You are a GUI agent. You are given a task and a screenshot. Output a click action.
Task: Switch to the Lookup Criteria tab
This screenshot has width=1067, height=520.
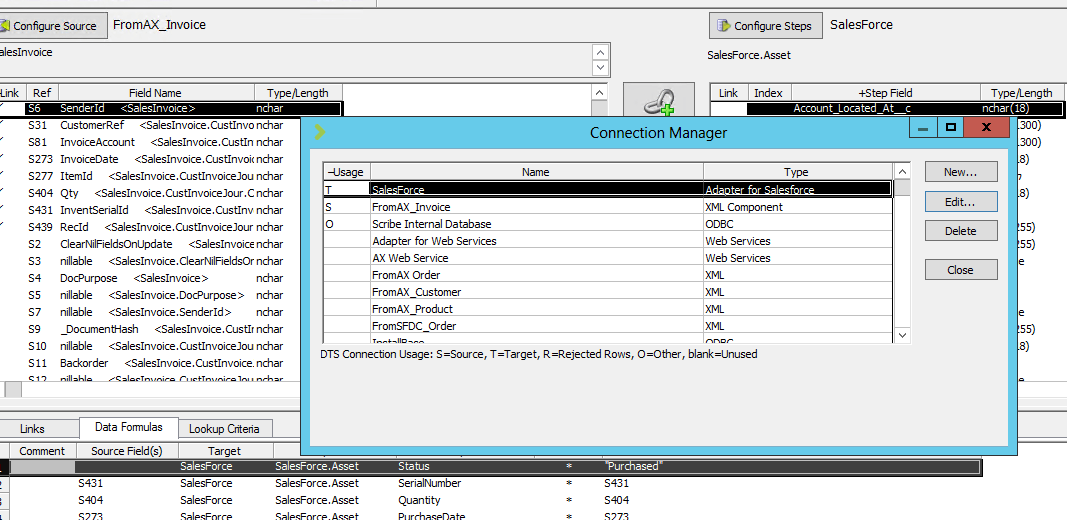(224, 429)
